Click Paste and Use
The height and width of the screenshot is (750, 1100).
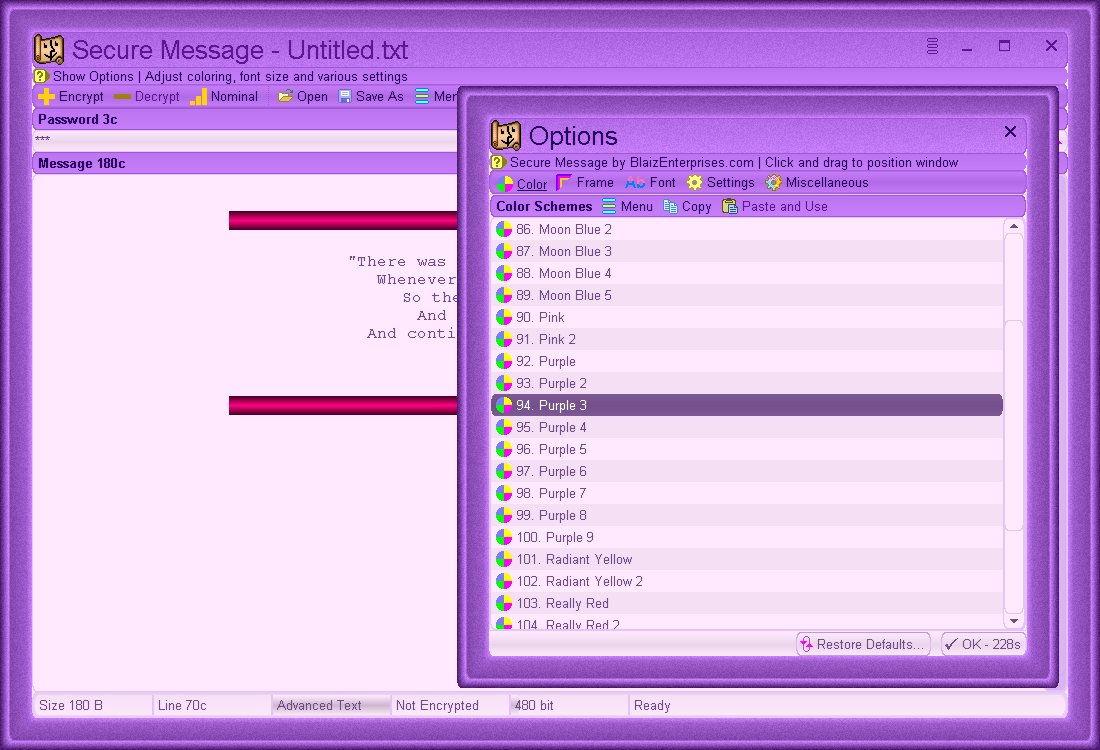(x=775, y=207)
